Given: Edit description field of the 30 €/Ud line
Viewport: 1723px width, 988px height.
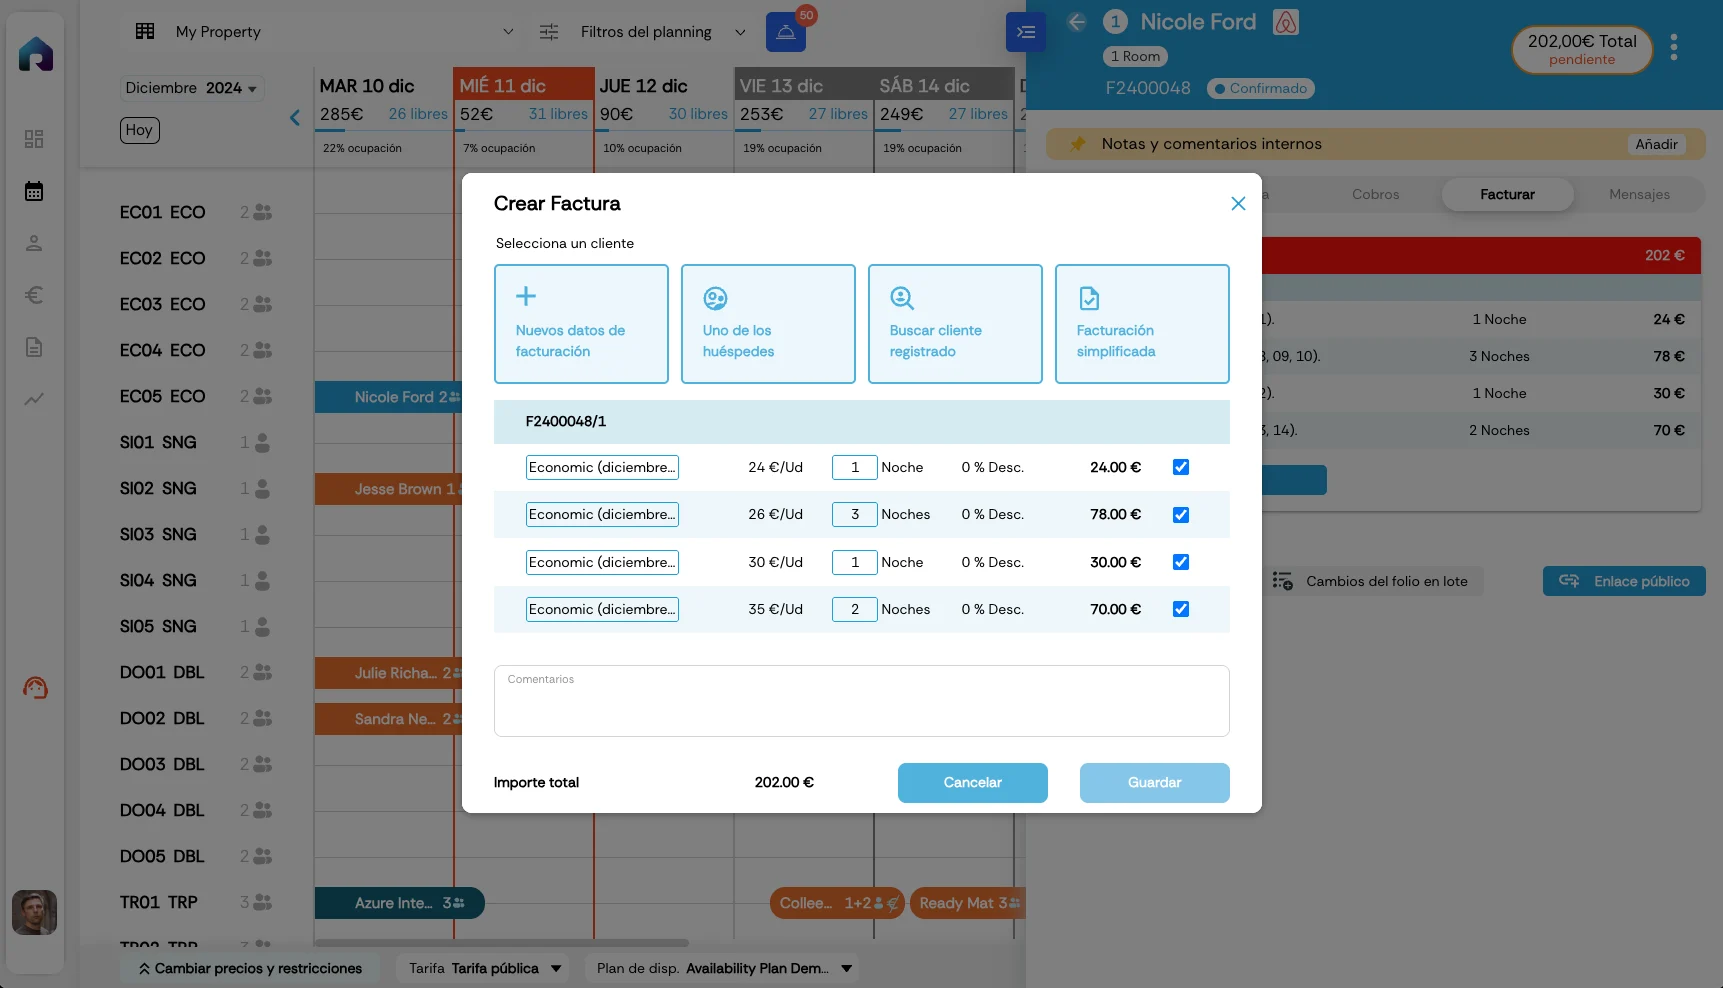Looking at the screenshot, I should coord(602,562).
